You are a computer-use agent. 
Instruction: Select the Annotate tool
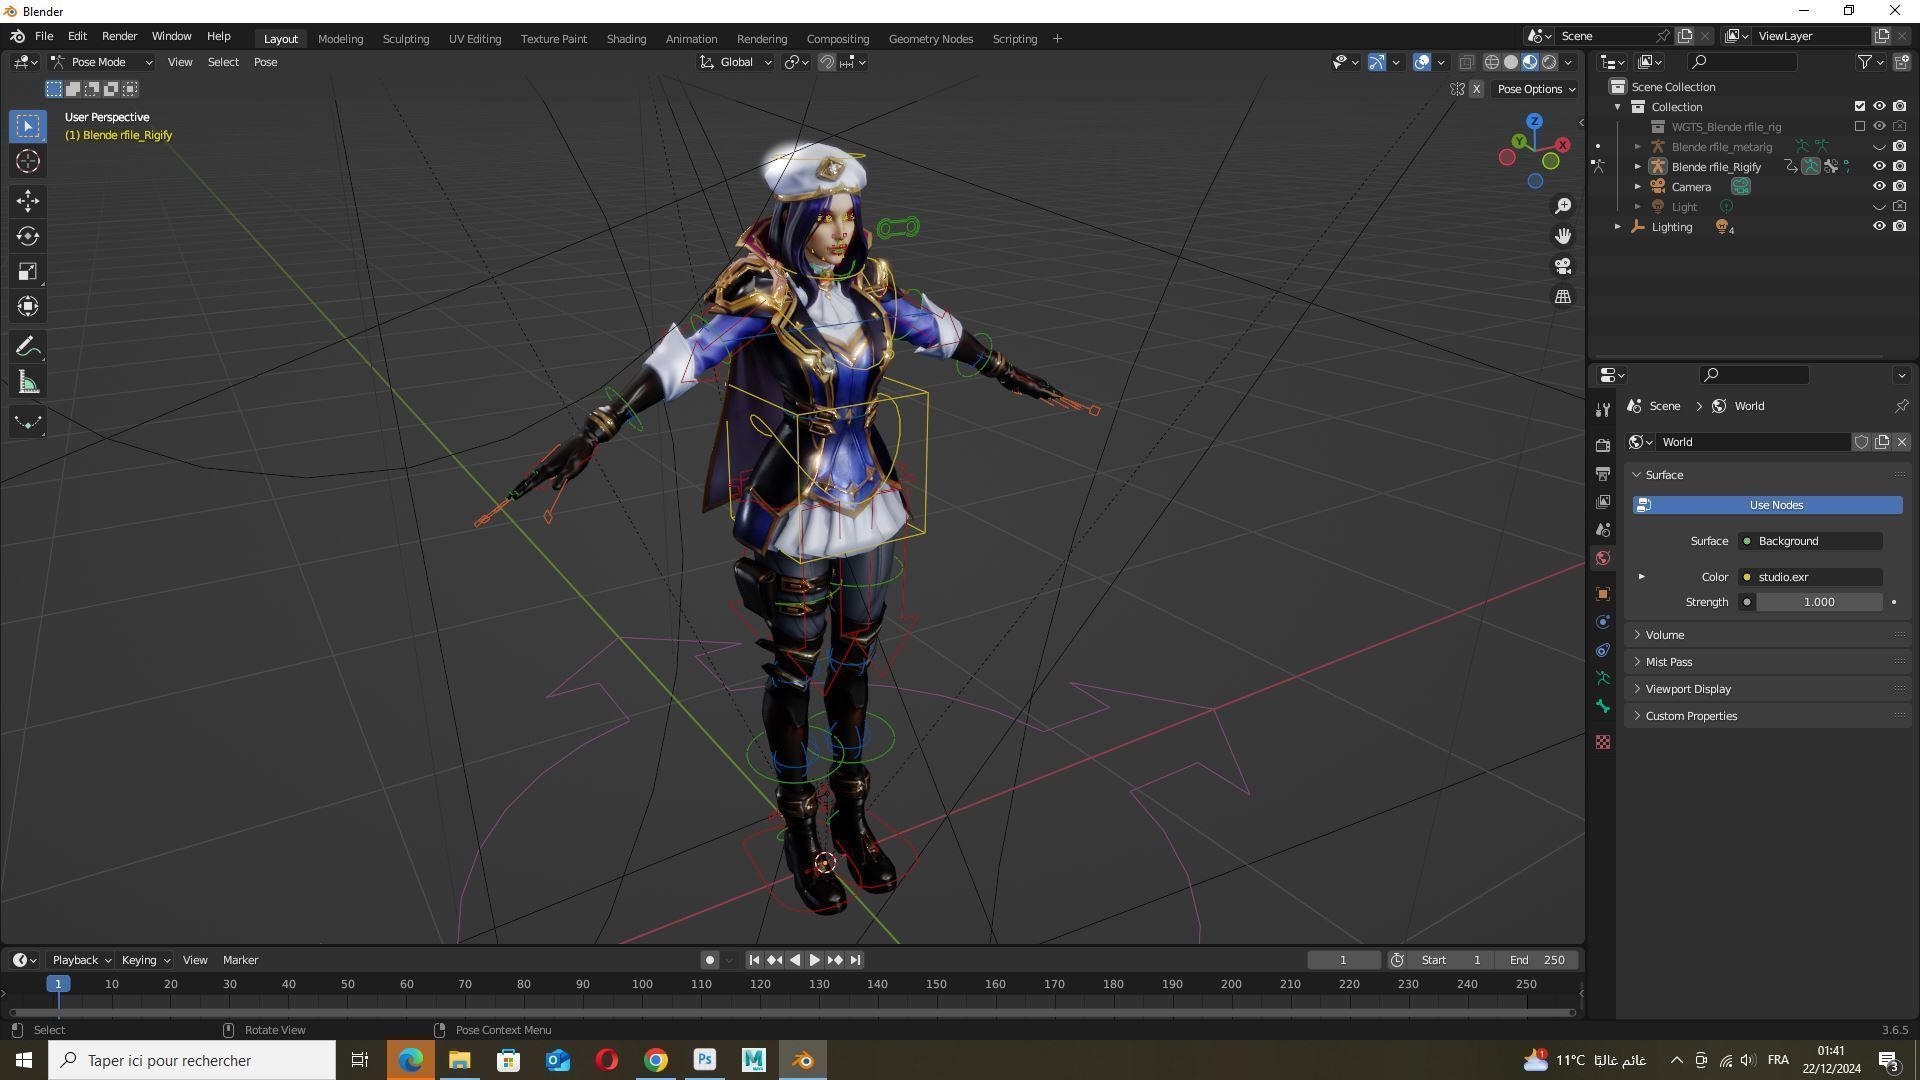click(x=28, y=347)
